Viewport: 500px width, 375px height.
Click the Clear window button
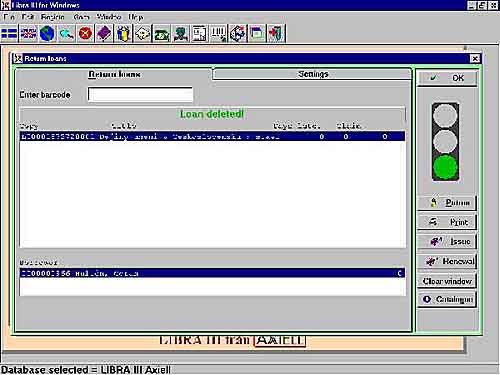coord(447,281)
